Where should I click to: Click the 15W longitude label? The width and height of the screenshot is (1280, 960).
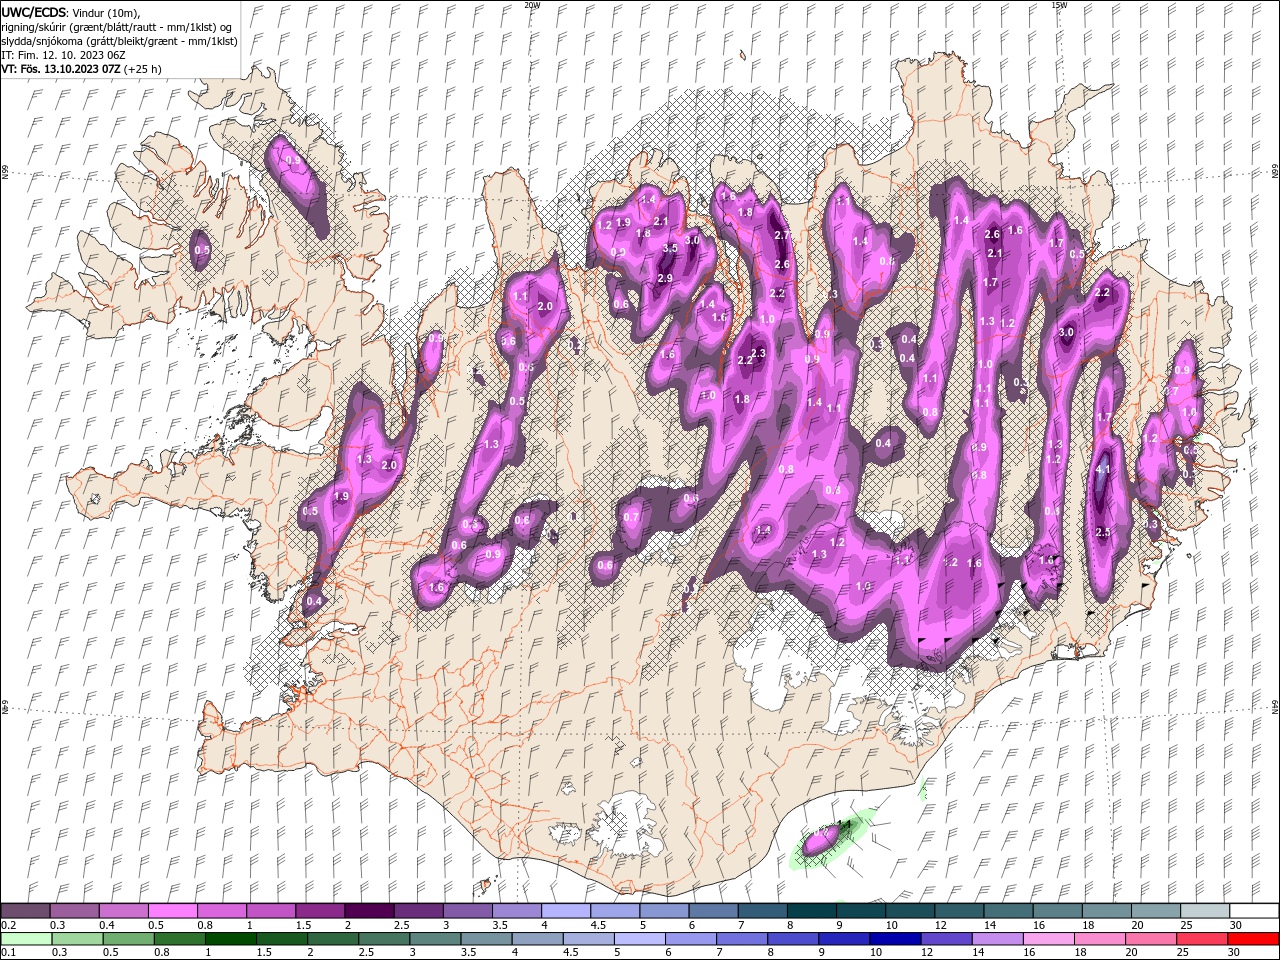(1059, 5)
